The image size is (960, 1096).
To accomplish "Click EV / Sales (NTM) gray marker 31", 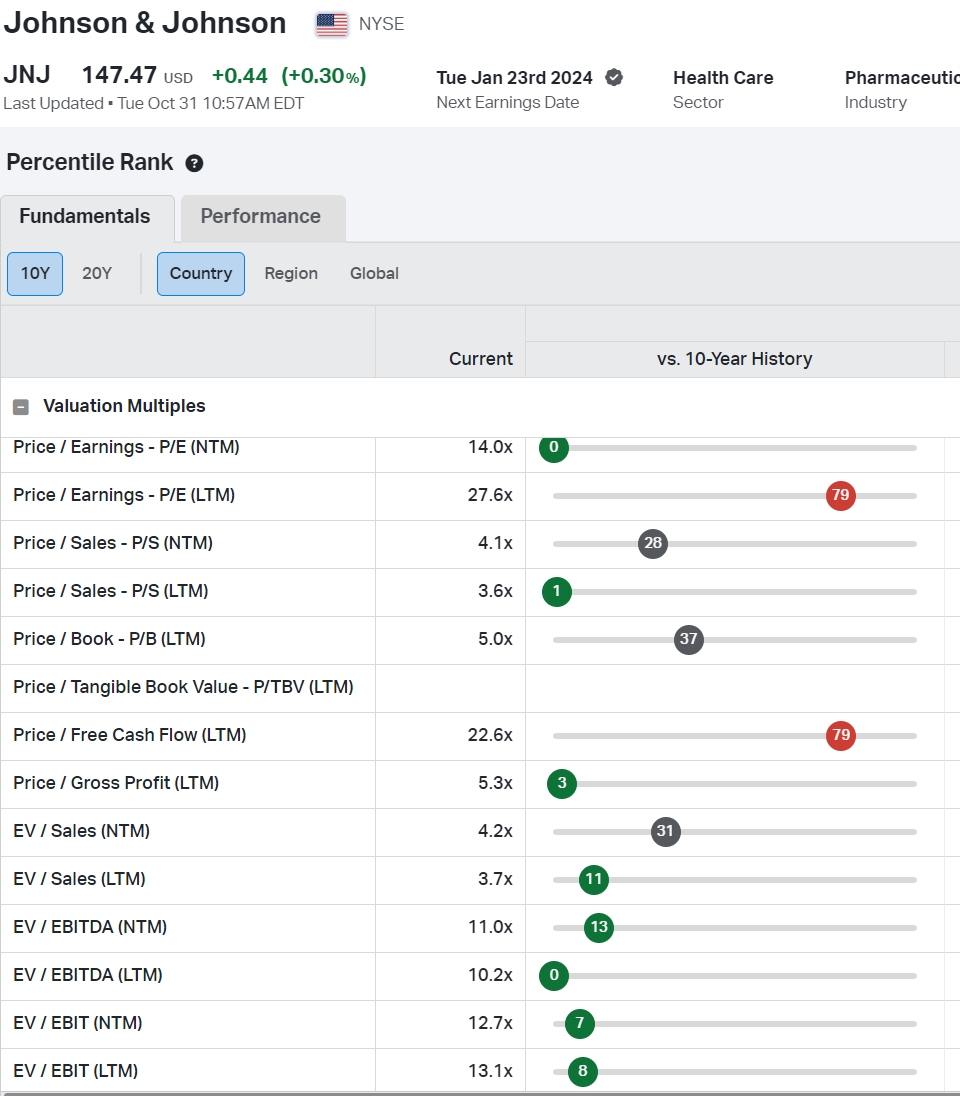I will pos(665,832).
